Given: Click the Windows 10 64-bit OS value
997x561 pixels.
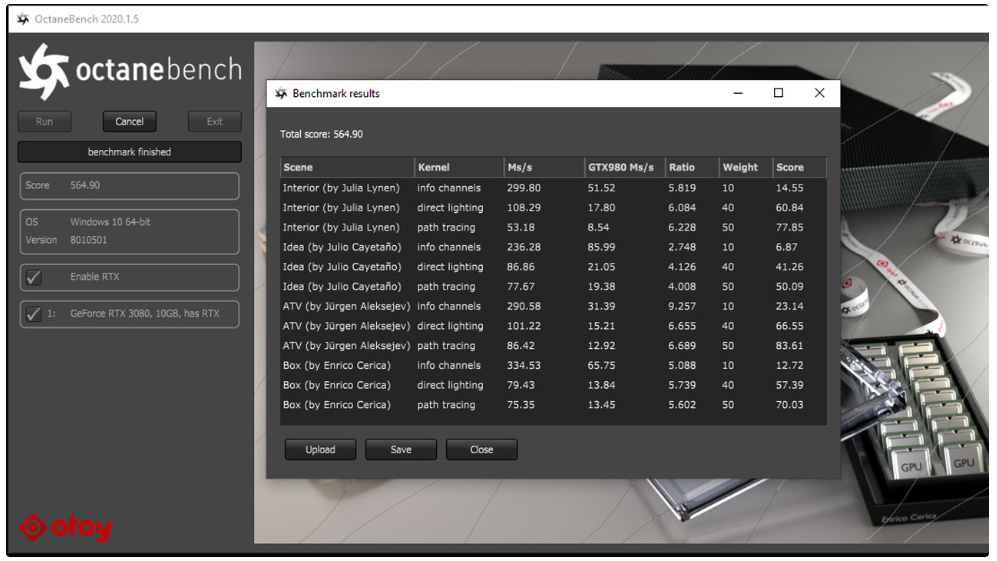Looking at the screenshot, I should pyautogui.click(x=110, y=222).
